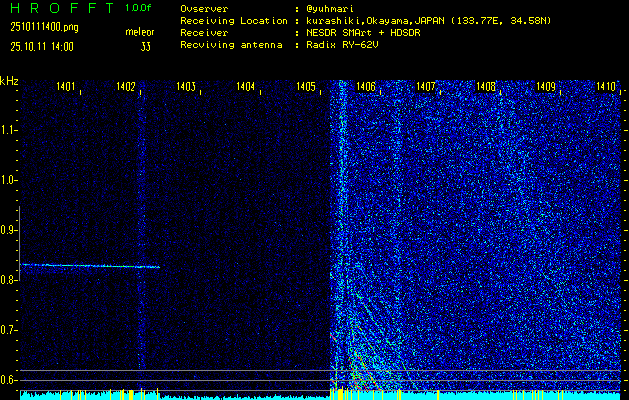The width and height of the screenshot is (629, 400).
Task: Select the 1406 time marker
Action: (x=366, y=88)
